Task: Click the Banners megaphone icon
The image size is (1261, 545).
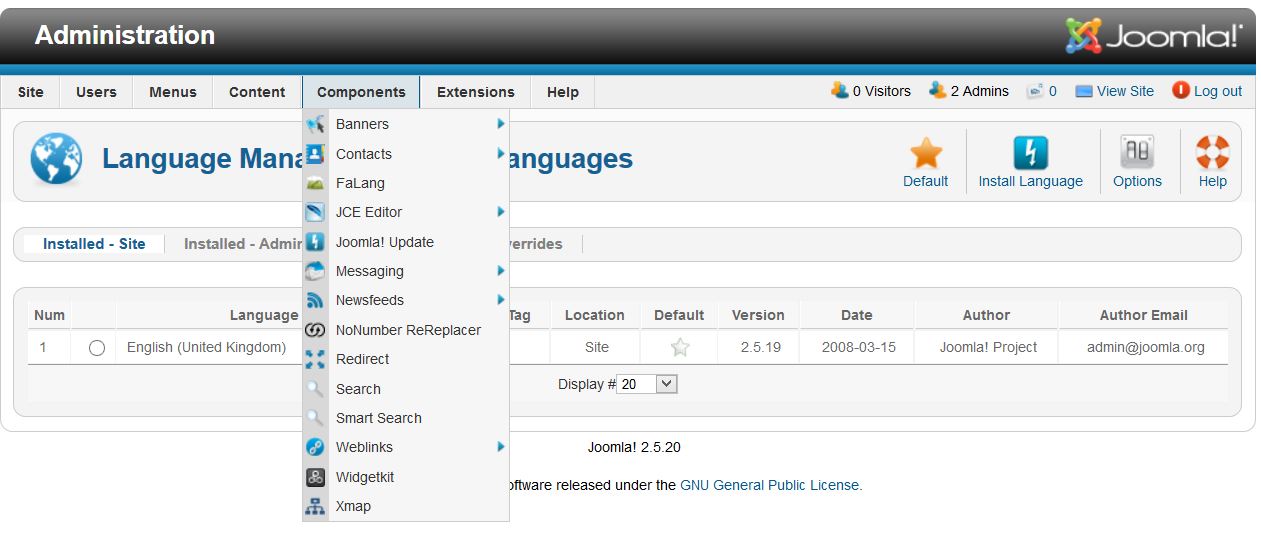Action: (x=315, y=124)
